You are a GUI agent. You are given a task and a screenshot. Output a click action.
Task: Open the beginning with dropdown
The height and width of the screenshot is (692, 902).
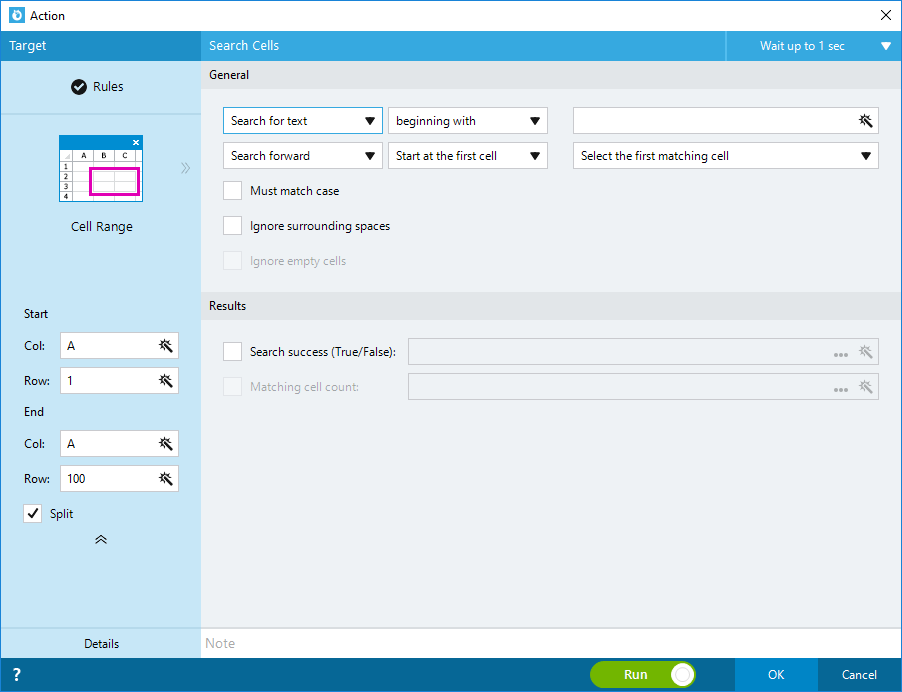pos(468,121)
